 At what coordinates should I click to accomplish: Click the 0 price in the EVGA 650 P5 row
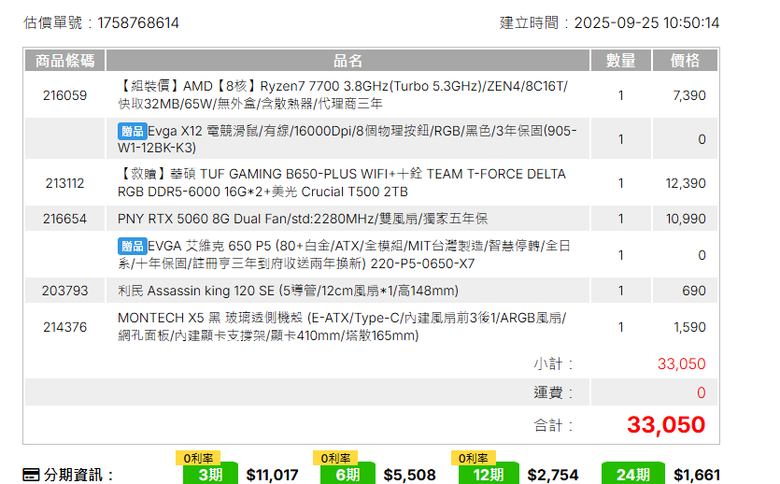click(701, 255)
